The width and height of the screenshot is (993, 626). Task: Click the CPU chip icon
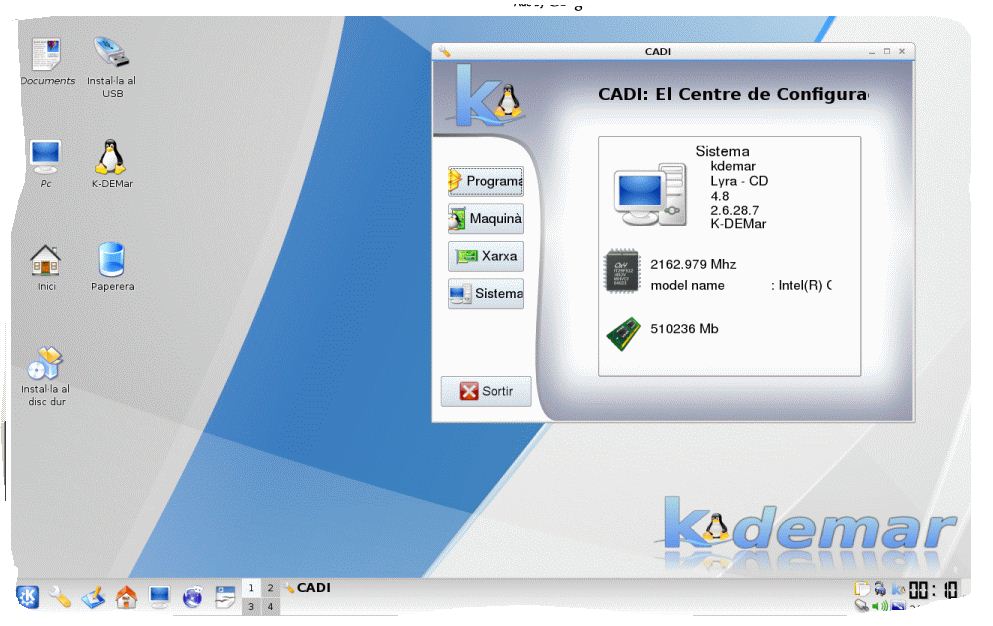coord(622,271)
